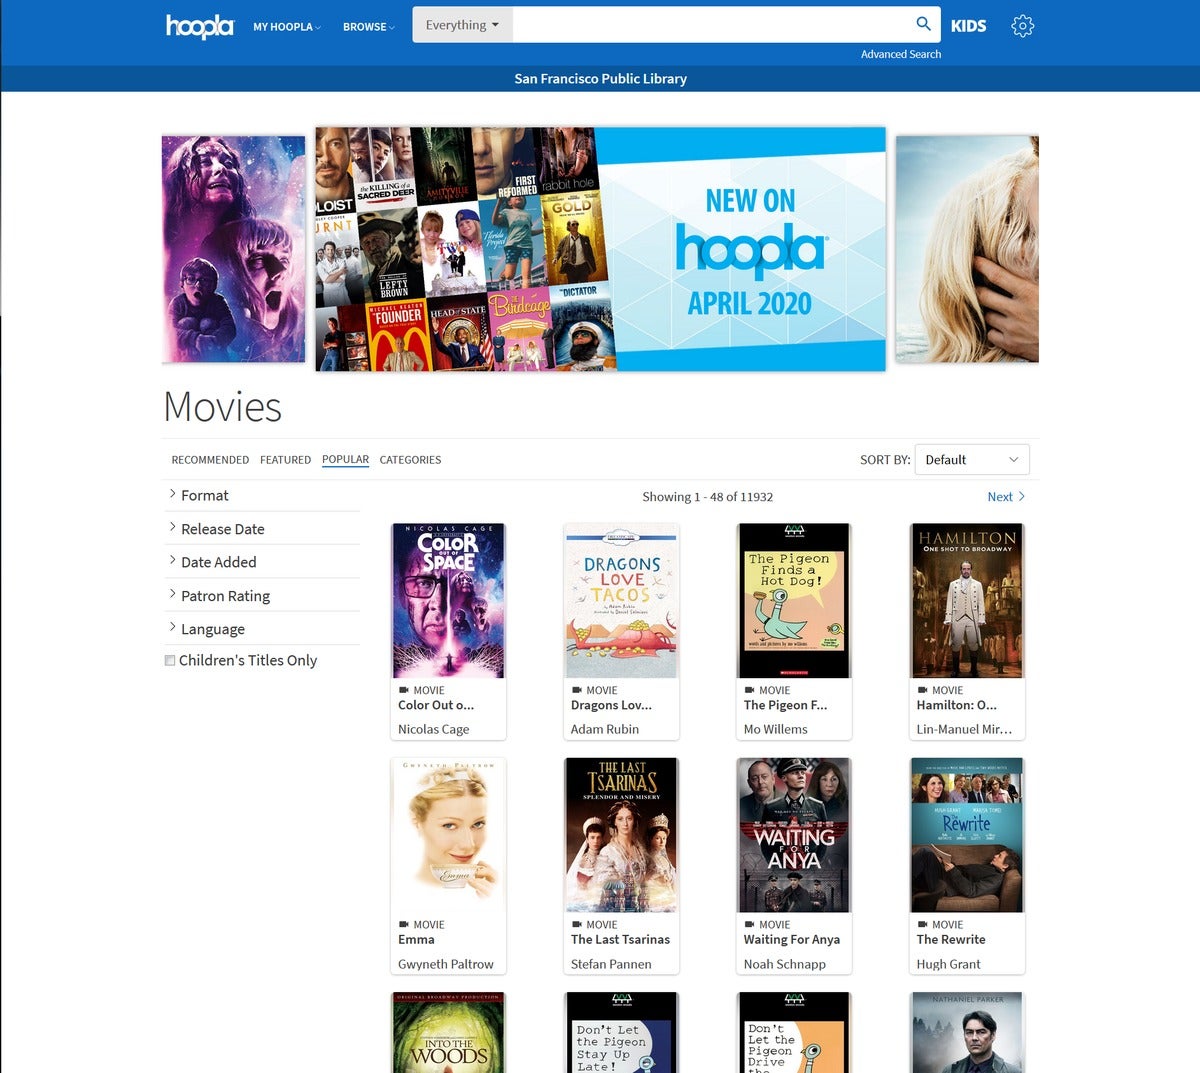Go to KIDS mode
Image resolution: width=1200 pixels, height=1073 pixels.
[968, 26]
